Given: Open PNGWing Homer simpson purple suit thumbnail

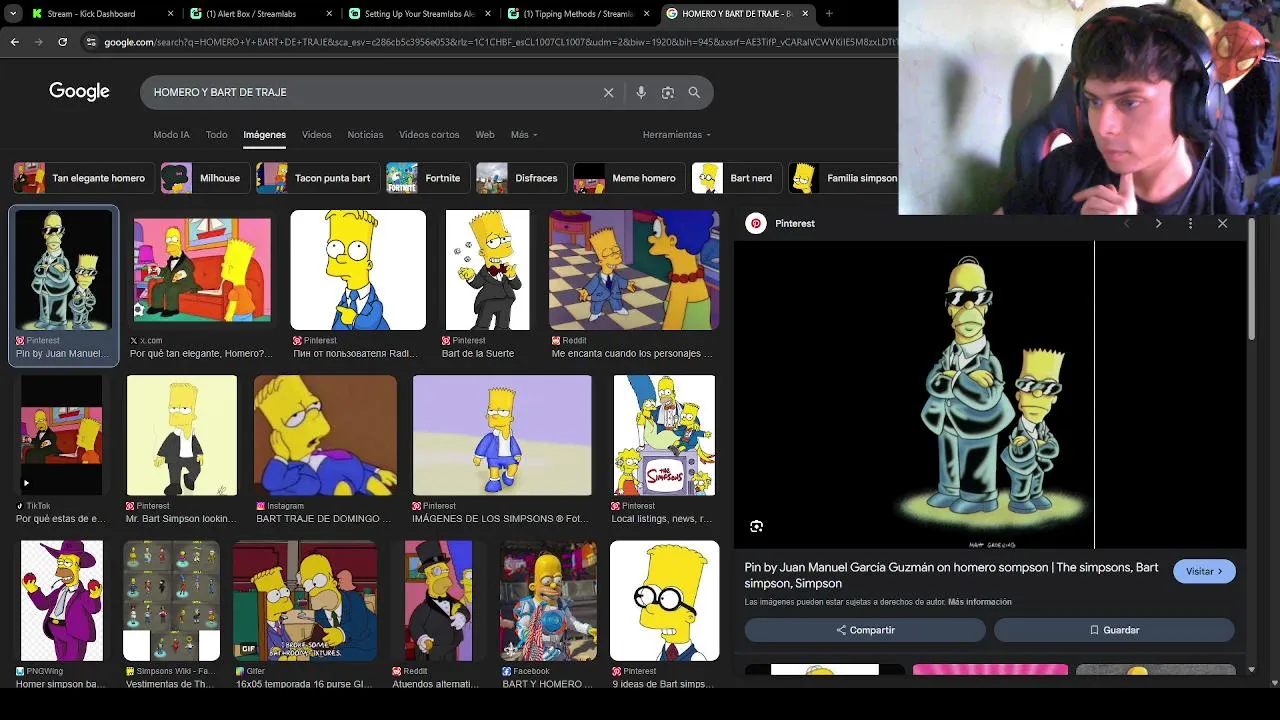Looking at the screenshot, I should click(62, 601).
